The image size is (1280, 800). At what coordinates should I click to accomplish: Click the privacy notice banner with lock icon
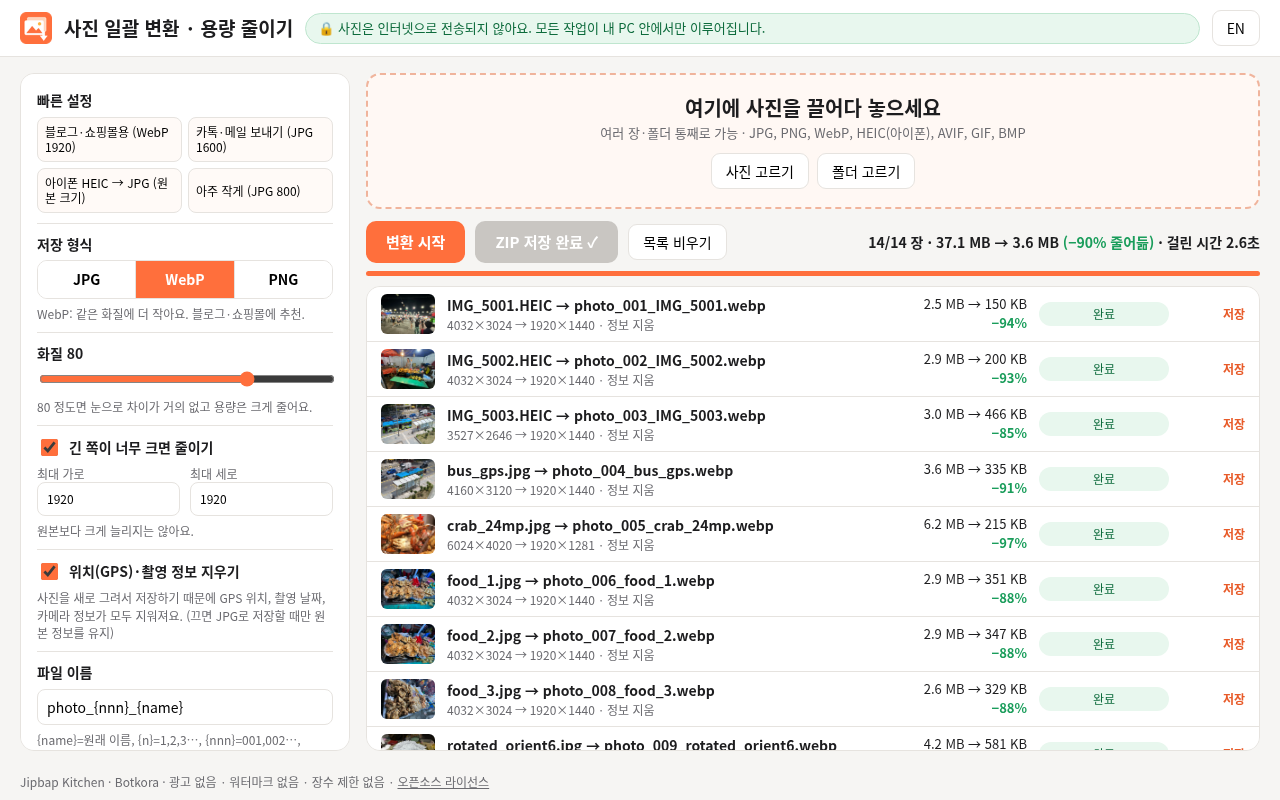[752, 28]
